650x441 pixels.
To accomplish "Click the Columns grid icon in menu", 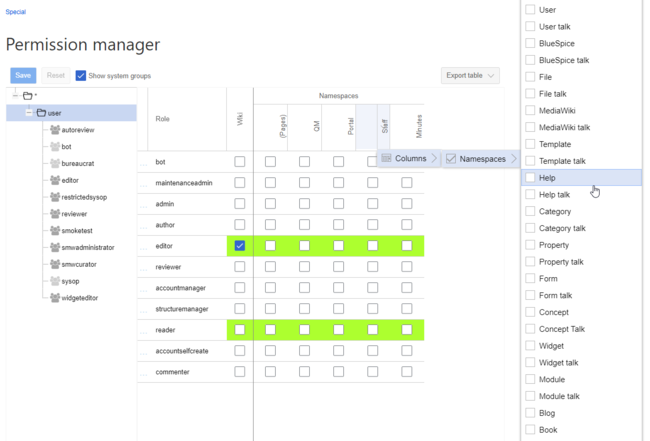I will click(x=386, y=158).
